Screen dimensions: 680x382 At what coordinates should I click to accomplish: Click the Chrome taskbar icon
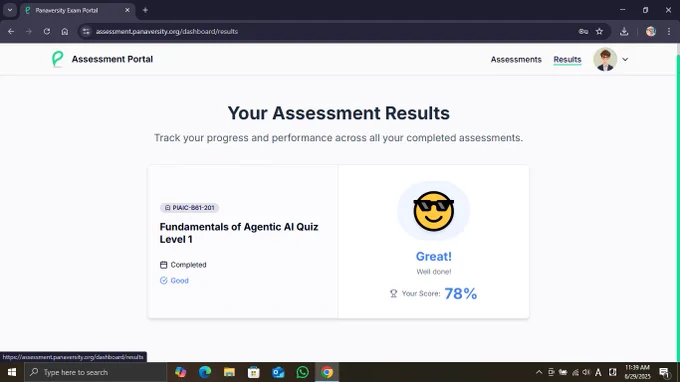tap(327, 372)
